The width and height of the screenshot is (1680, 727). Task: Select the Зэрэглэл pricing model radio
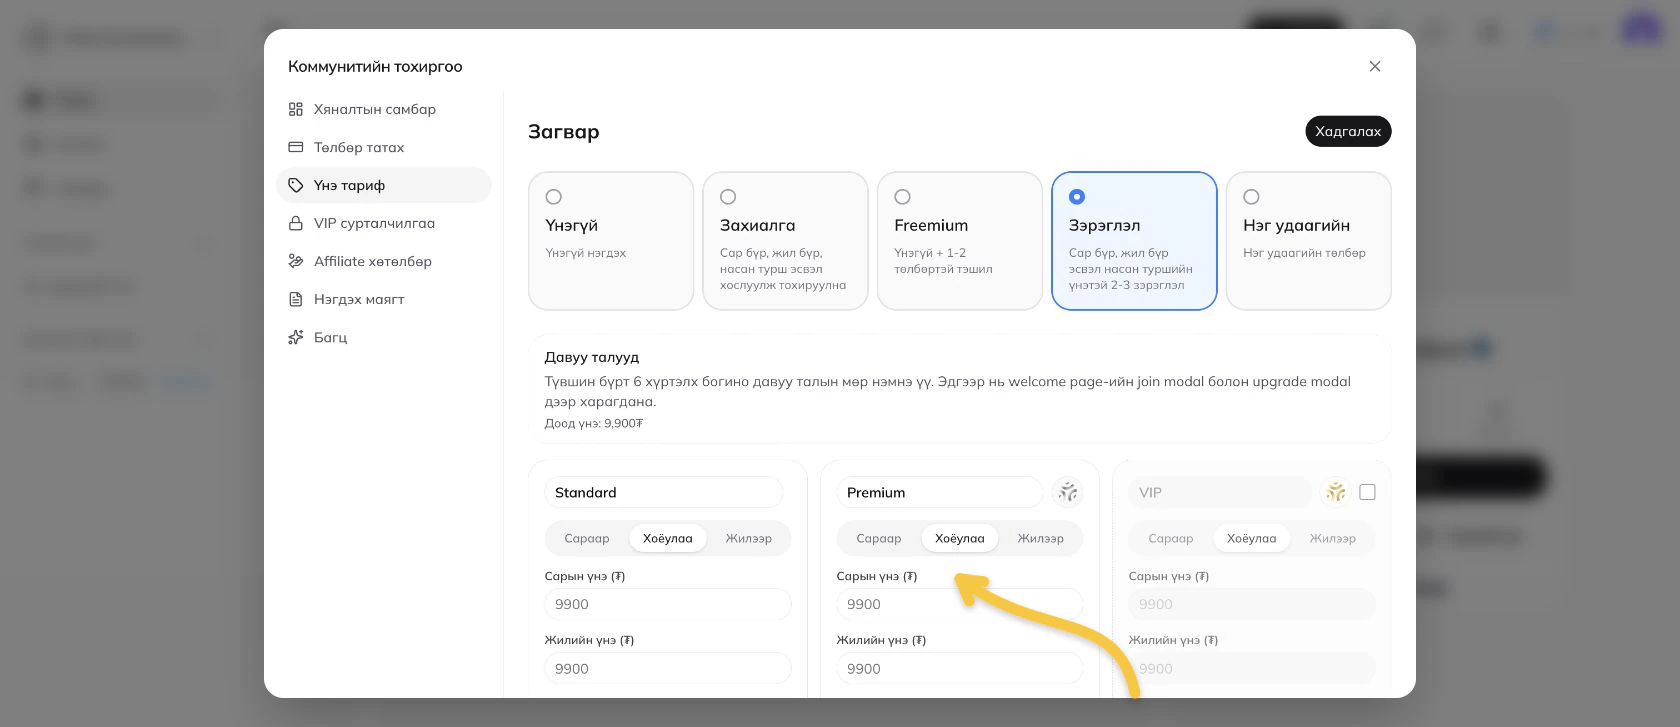1077,197
